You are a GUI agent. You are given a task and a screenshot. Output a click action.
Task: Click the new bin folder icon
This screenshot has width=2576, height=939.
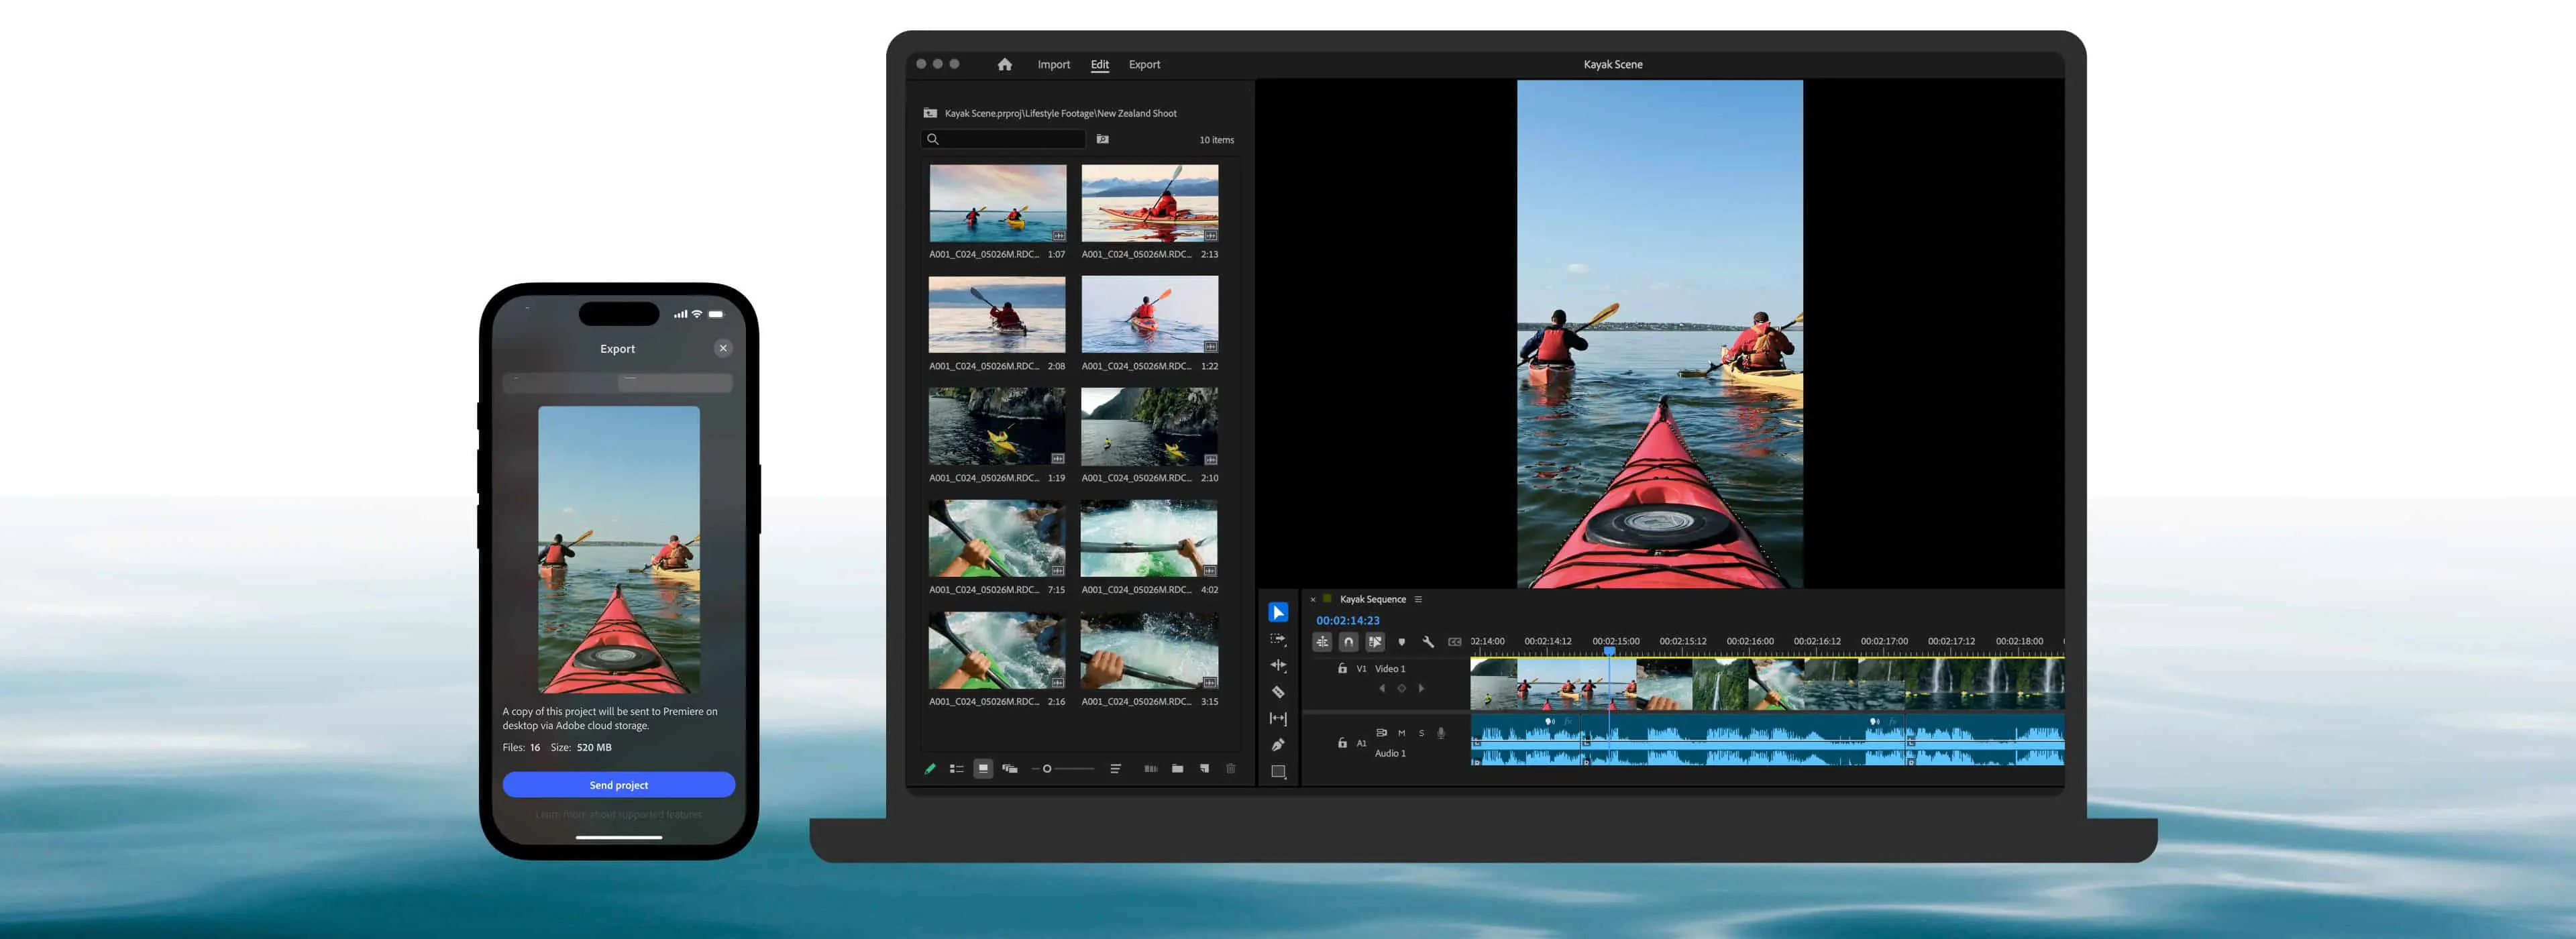(x=1177, y=769)
